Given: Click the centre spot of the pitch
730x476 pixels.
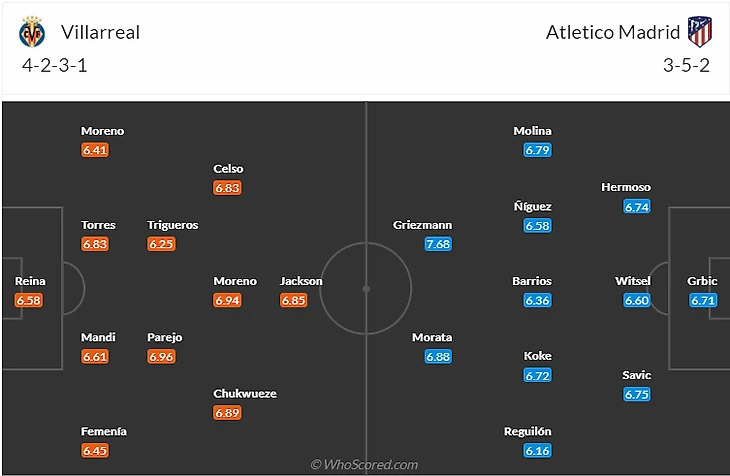Looking at the screenshot, I should pyautogui.click(x=366, y=289).
